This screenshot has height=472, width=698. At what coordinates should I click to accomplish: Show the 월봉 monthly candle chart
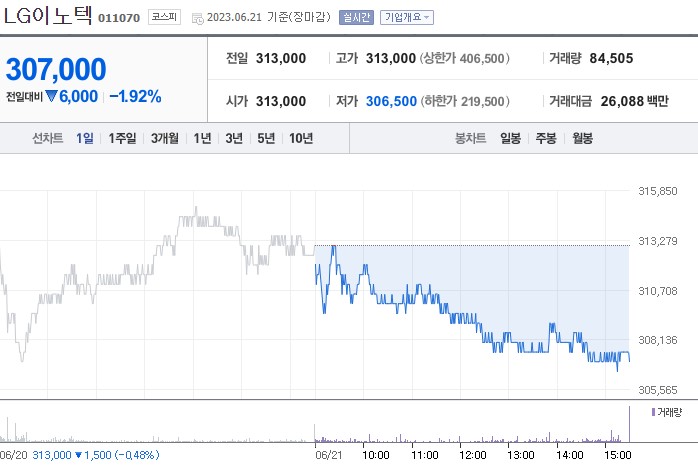point(582,138)
